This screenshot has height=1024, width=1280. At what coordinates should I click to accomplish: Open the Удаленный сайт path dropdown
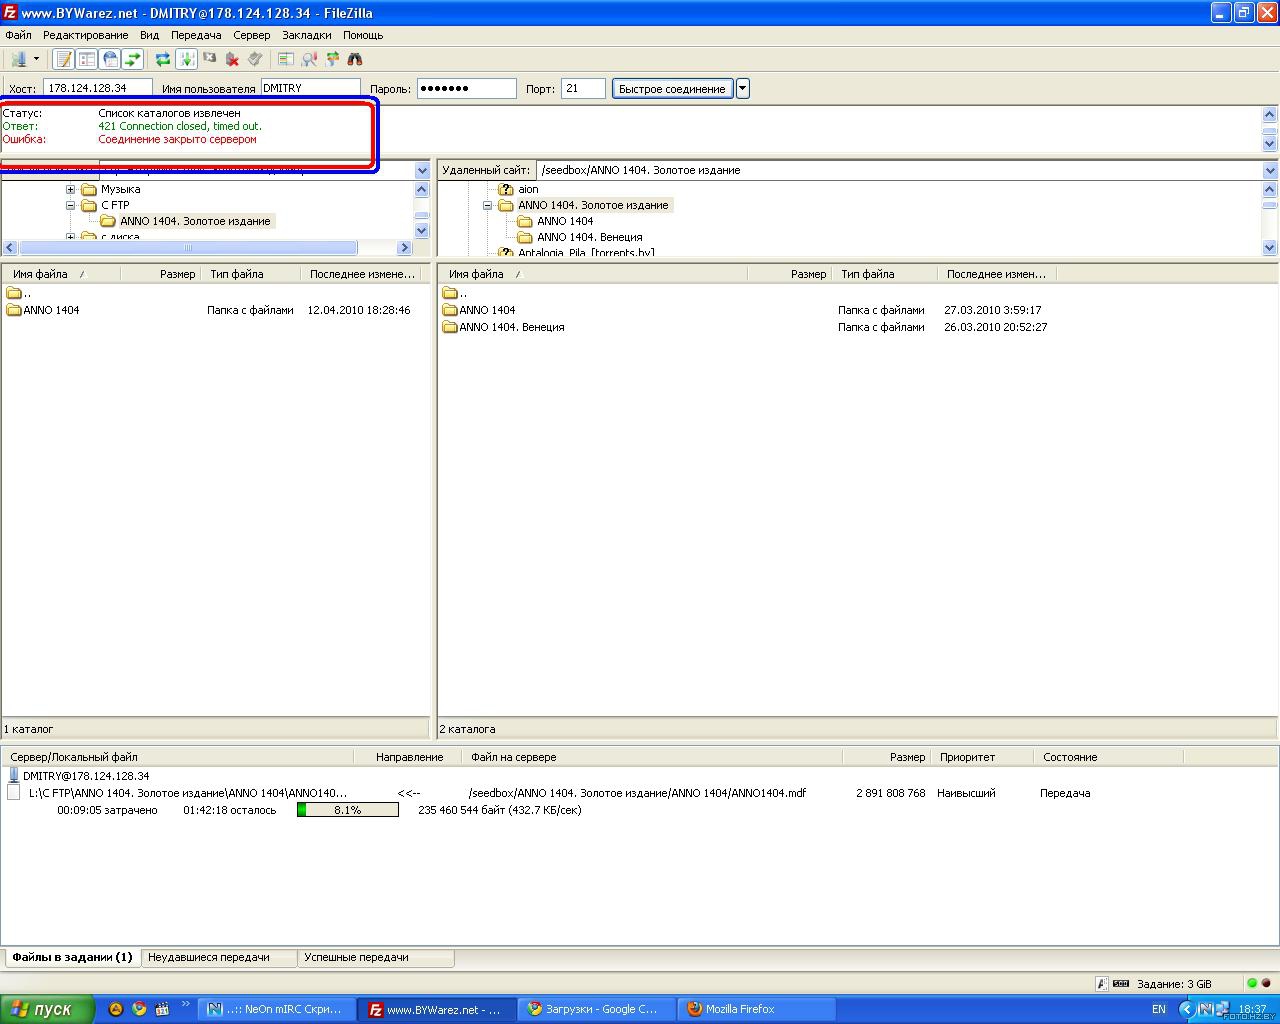click(1270, 170)
